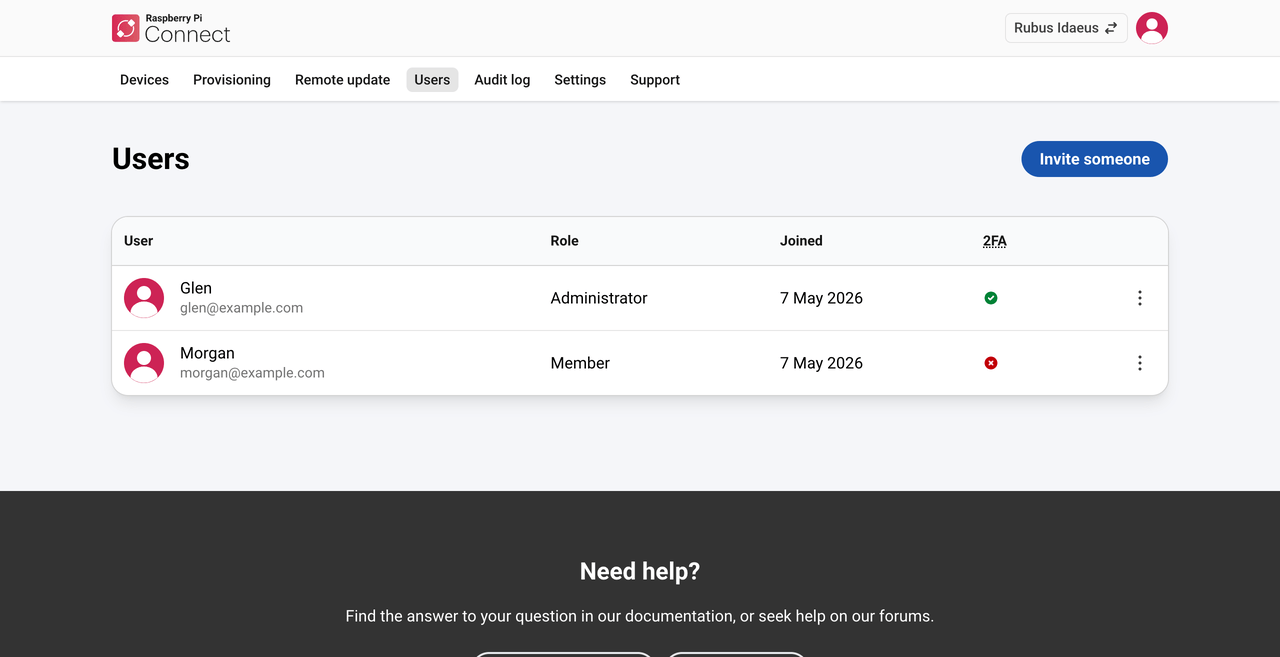1280x657 pixels.
Task: Click glen@example.com email
Action: coord(241,308)
